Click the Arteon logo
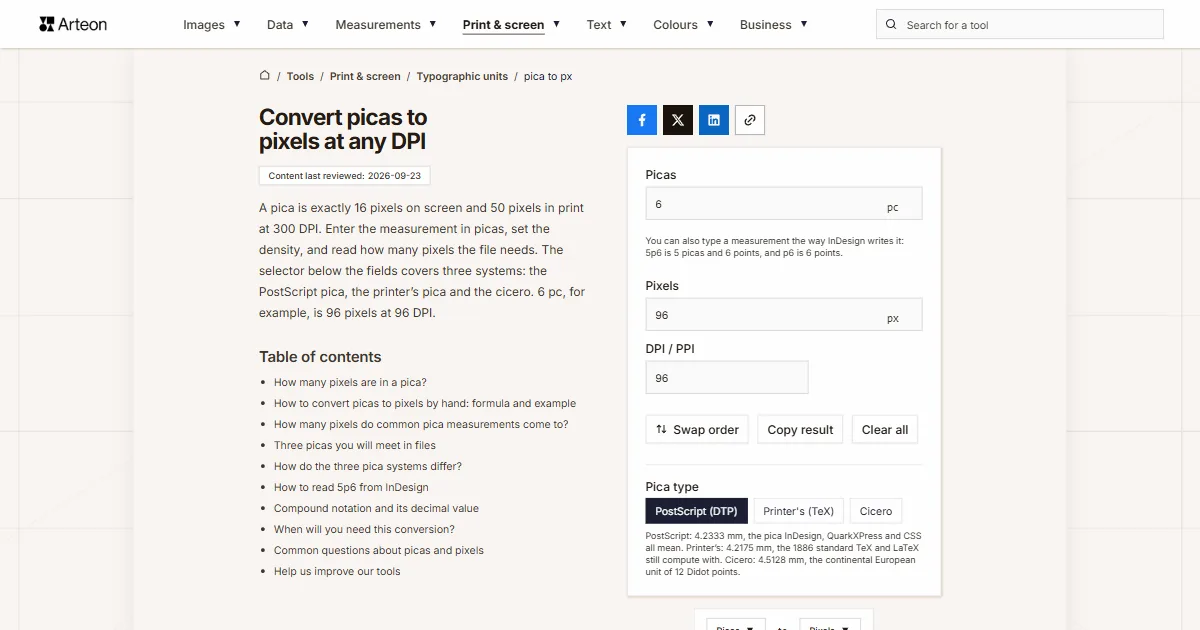Image resolution: width=1200 pixels, height=630 pixels. [x=73, y=24]
